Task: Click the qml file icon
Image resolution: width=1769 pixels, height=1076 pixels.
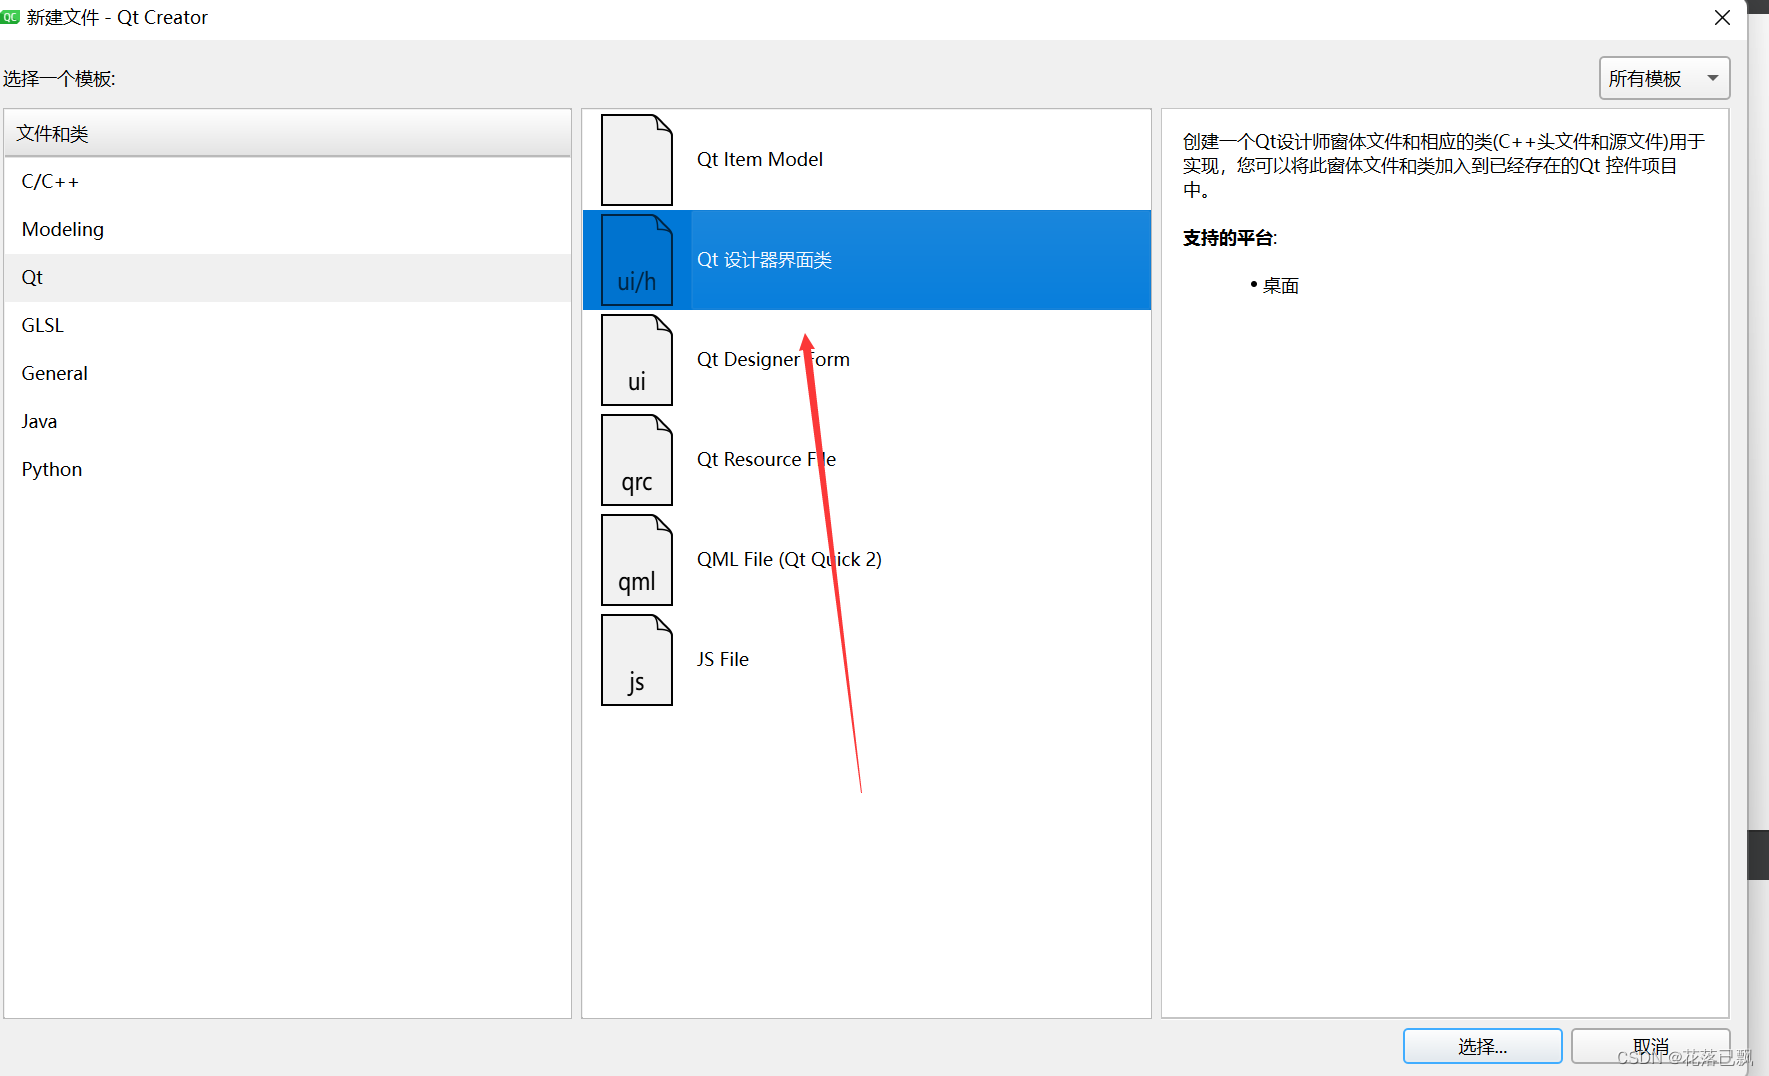Action: pos(637,560)
